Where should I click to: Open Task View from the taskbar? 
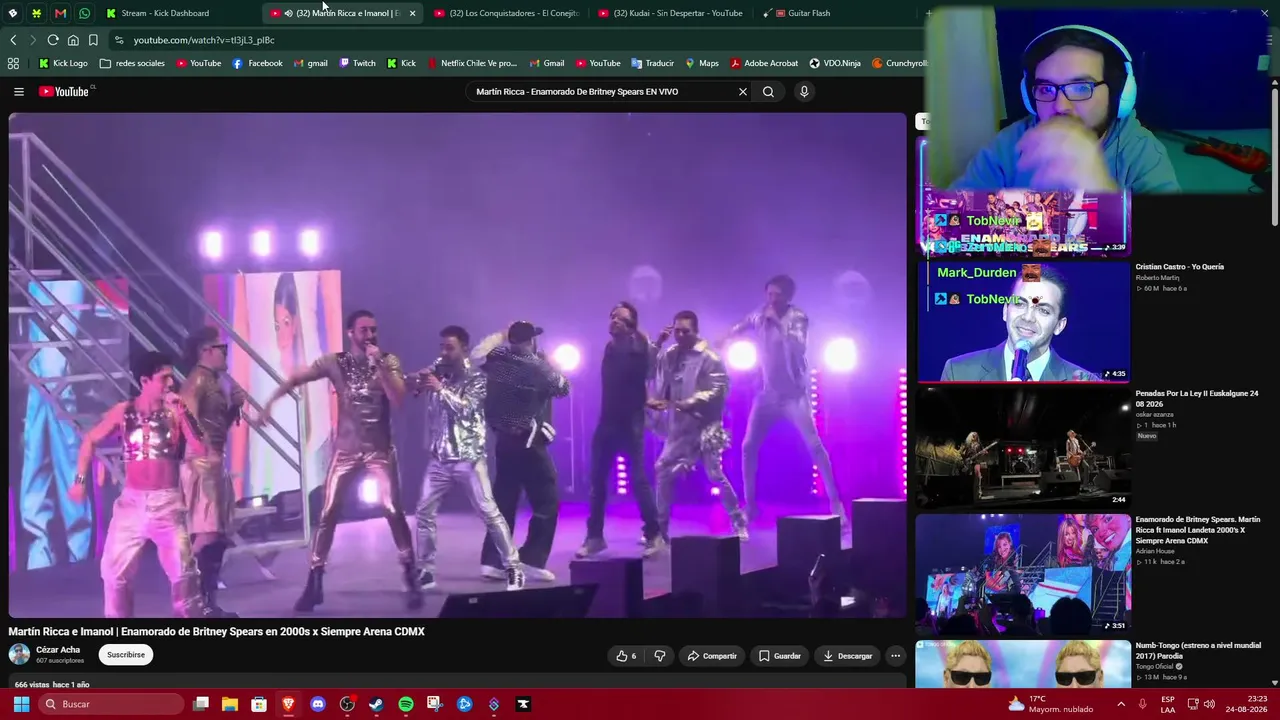tap(201, 704)
